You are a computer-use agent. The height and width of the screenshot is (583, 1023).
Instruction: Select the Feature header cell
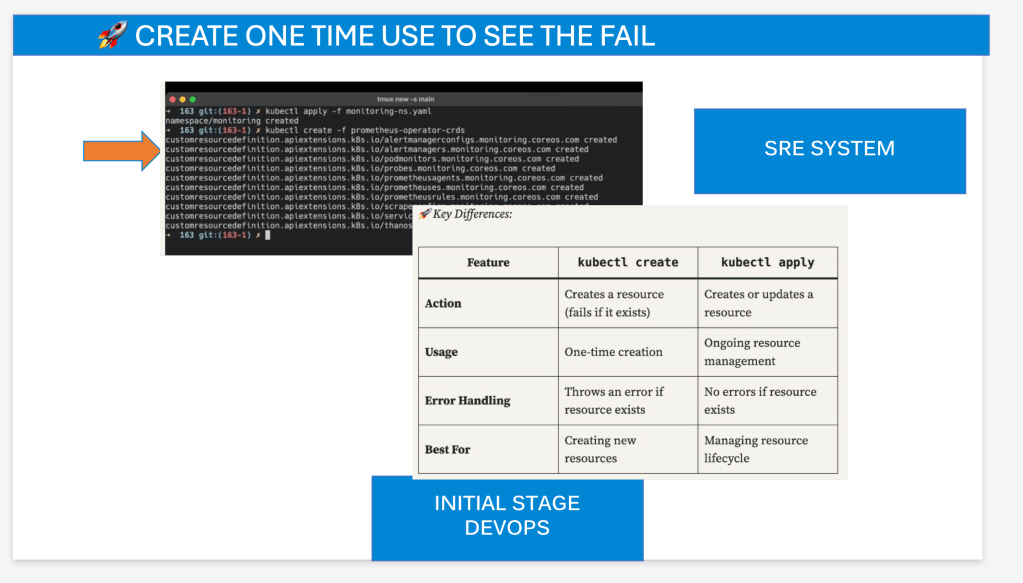coord(488,262)
